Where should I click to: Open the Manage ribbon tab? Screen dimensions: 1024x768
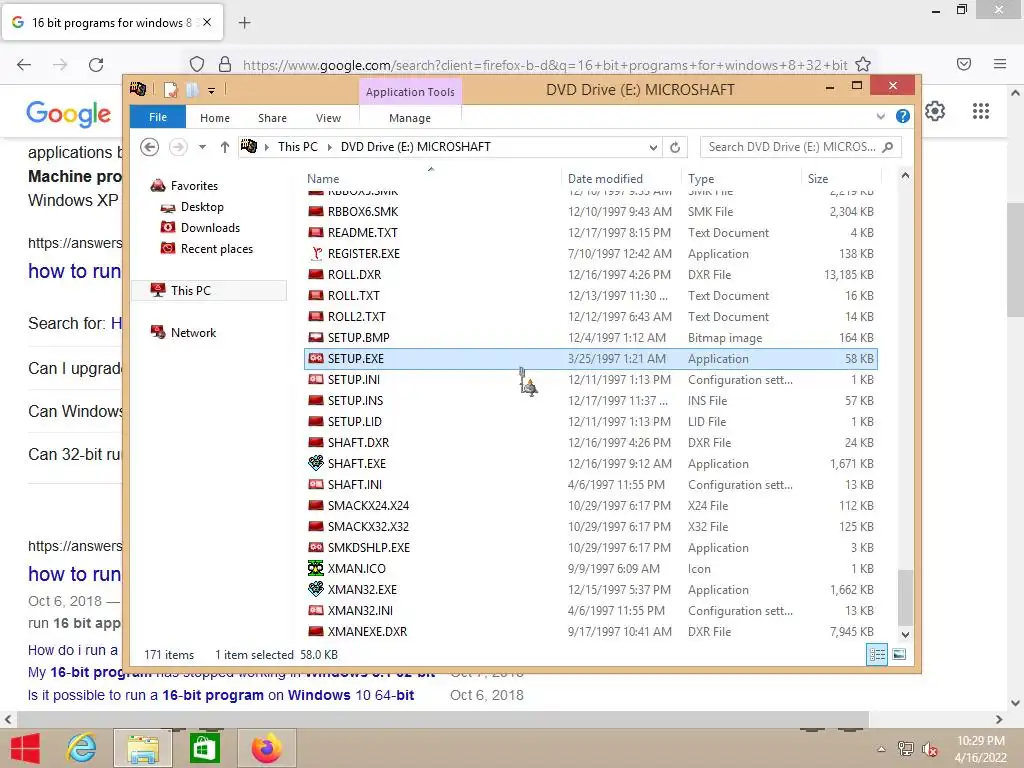(x=410, y=118)
